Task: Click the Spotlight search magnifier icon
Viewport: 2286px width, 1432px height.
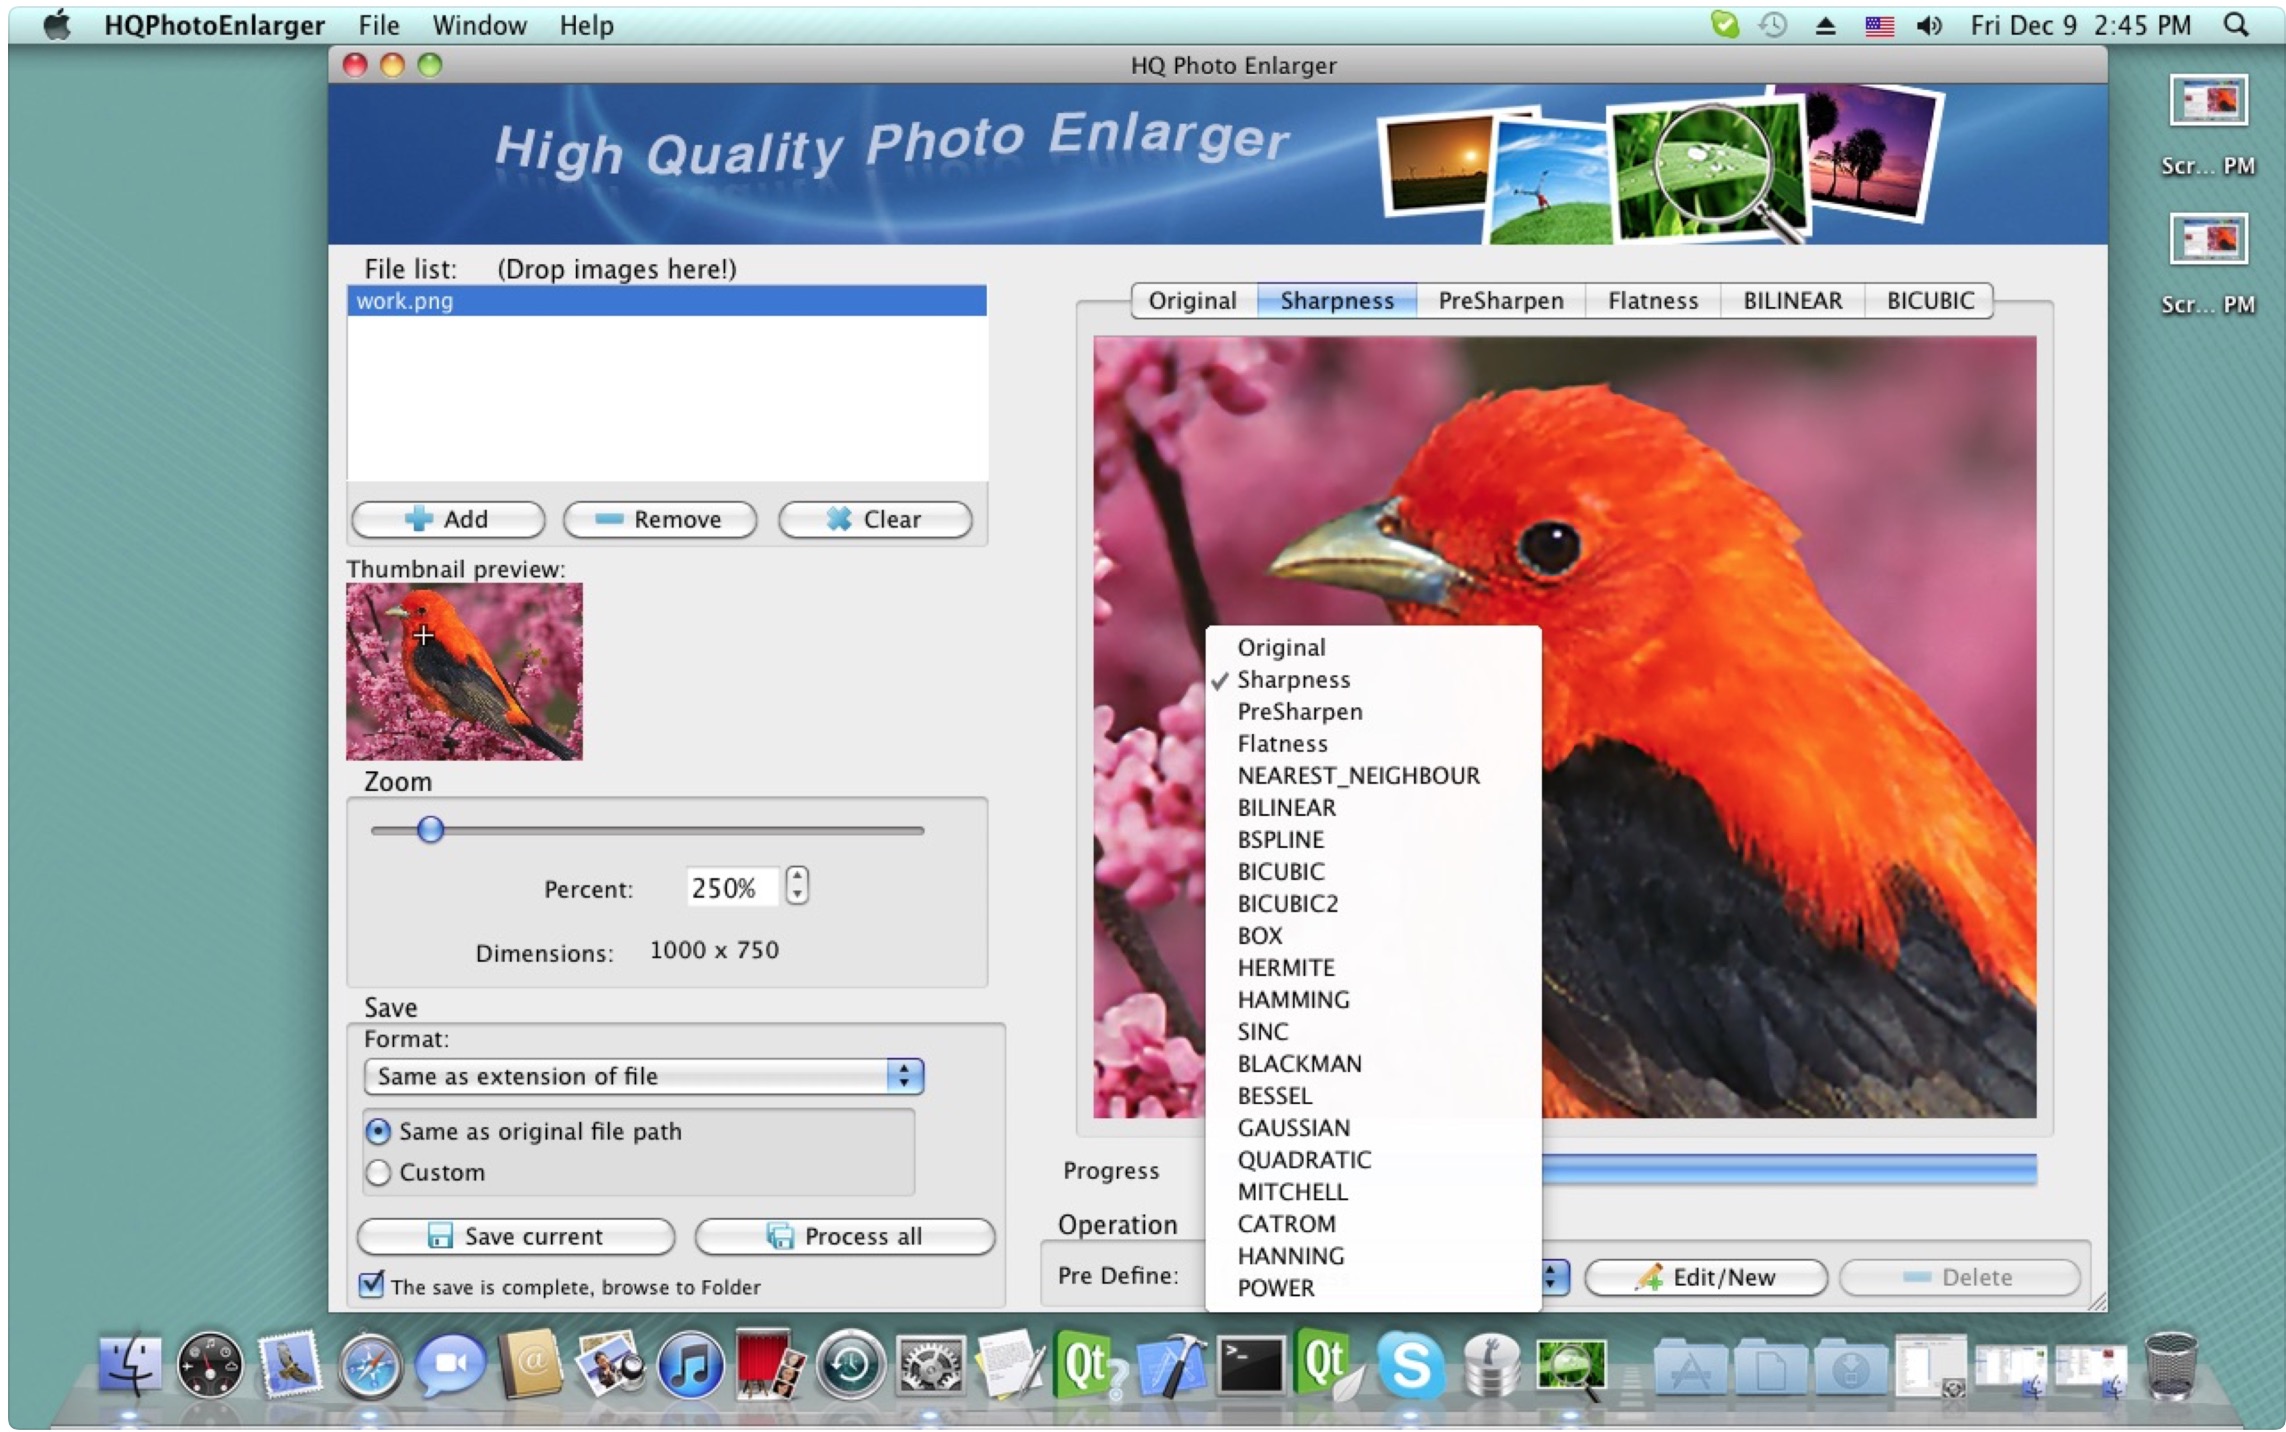Action: pyautogui.click(x=2236, y=25)
